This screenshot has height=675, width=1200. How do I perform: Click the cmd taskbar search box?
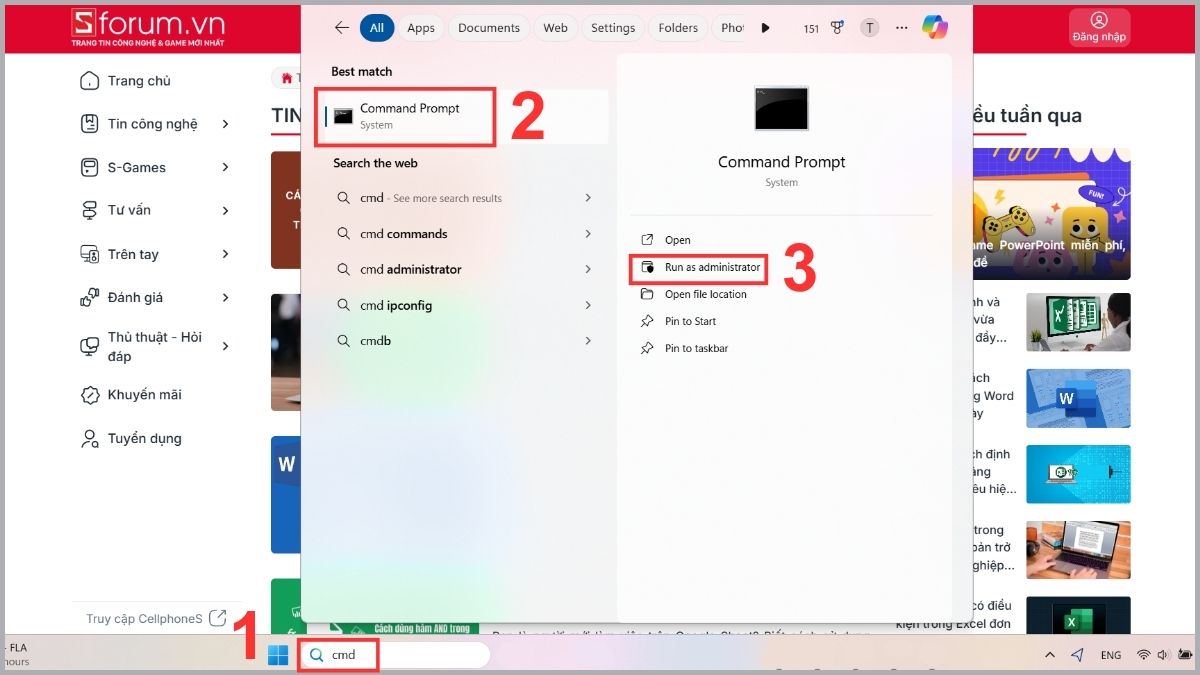point(396,655)
